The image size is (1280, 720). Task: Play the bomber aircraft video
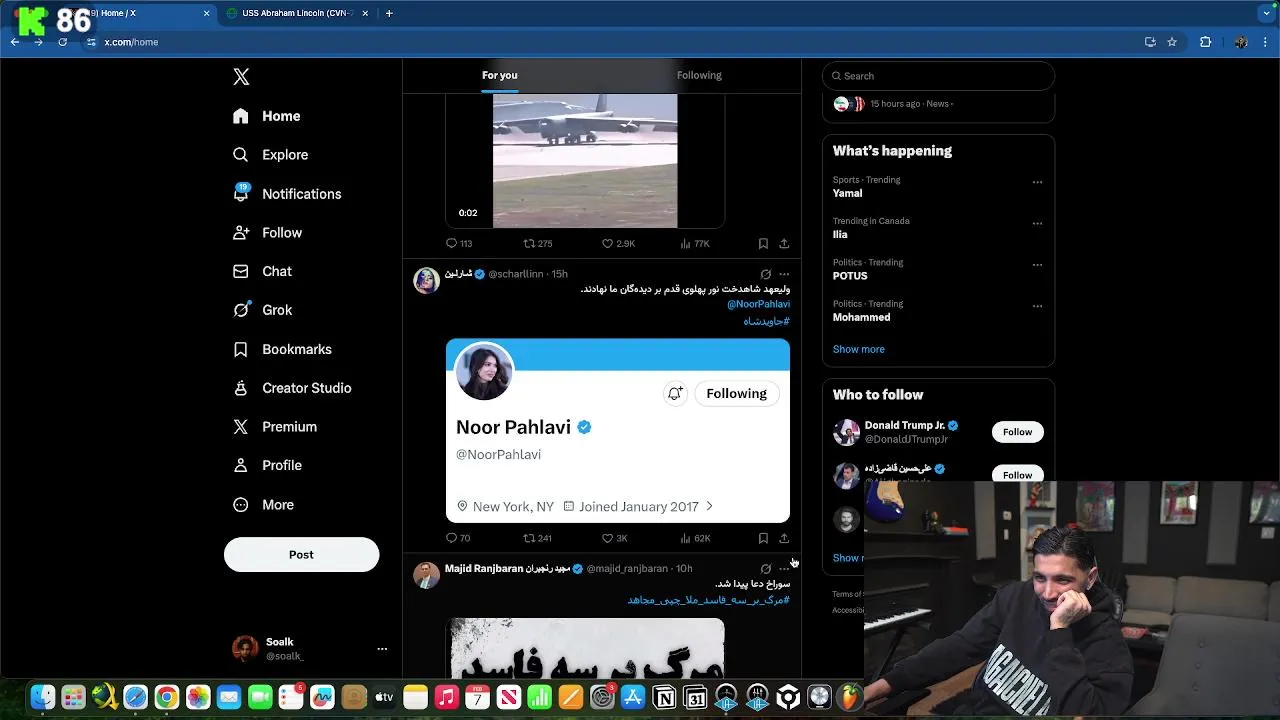(x=585, y=160)
